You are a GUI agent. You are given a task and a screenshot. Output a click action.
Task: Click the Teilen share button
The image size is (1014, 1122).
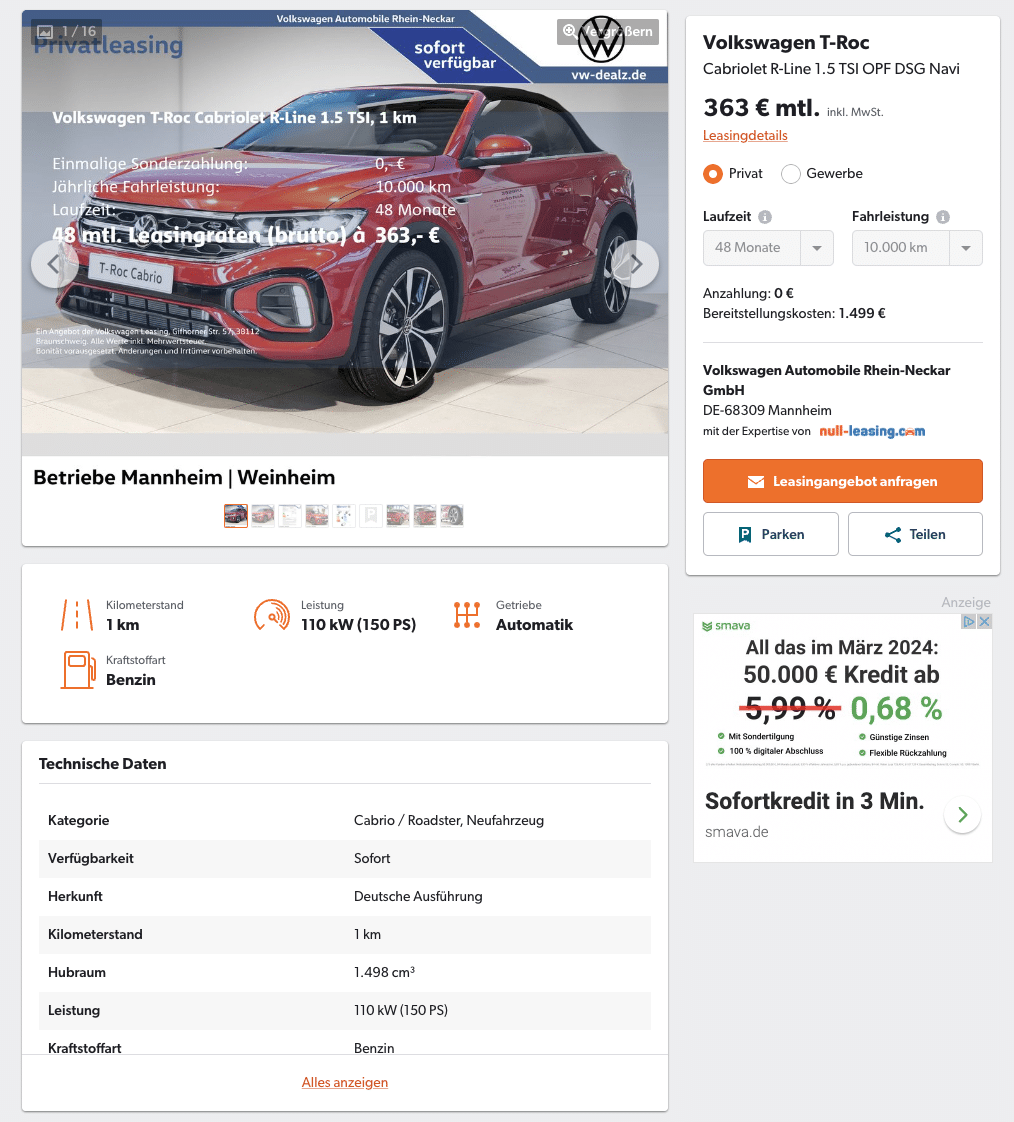tap(915, 534)
